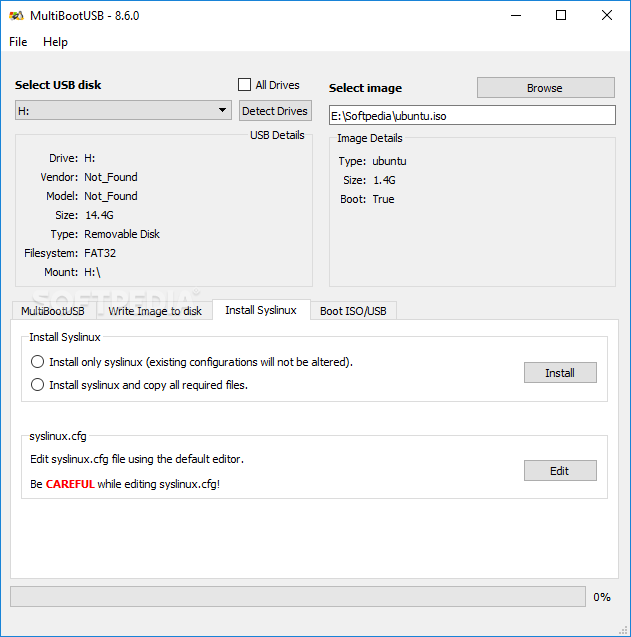Minimize the MultiBootUSB window
Image resolution: width=631 pixels, height=637 pixels.
pos(516,15)
